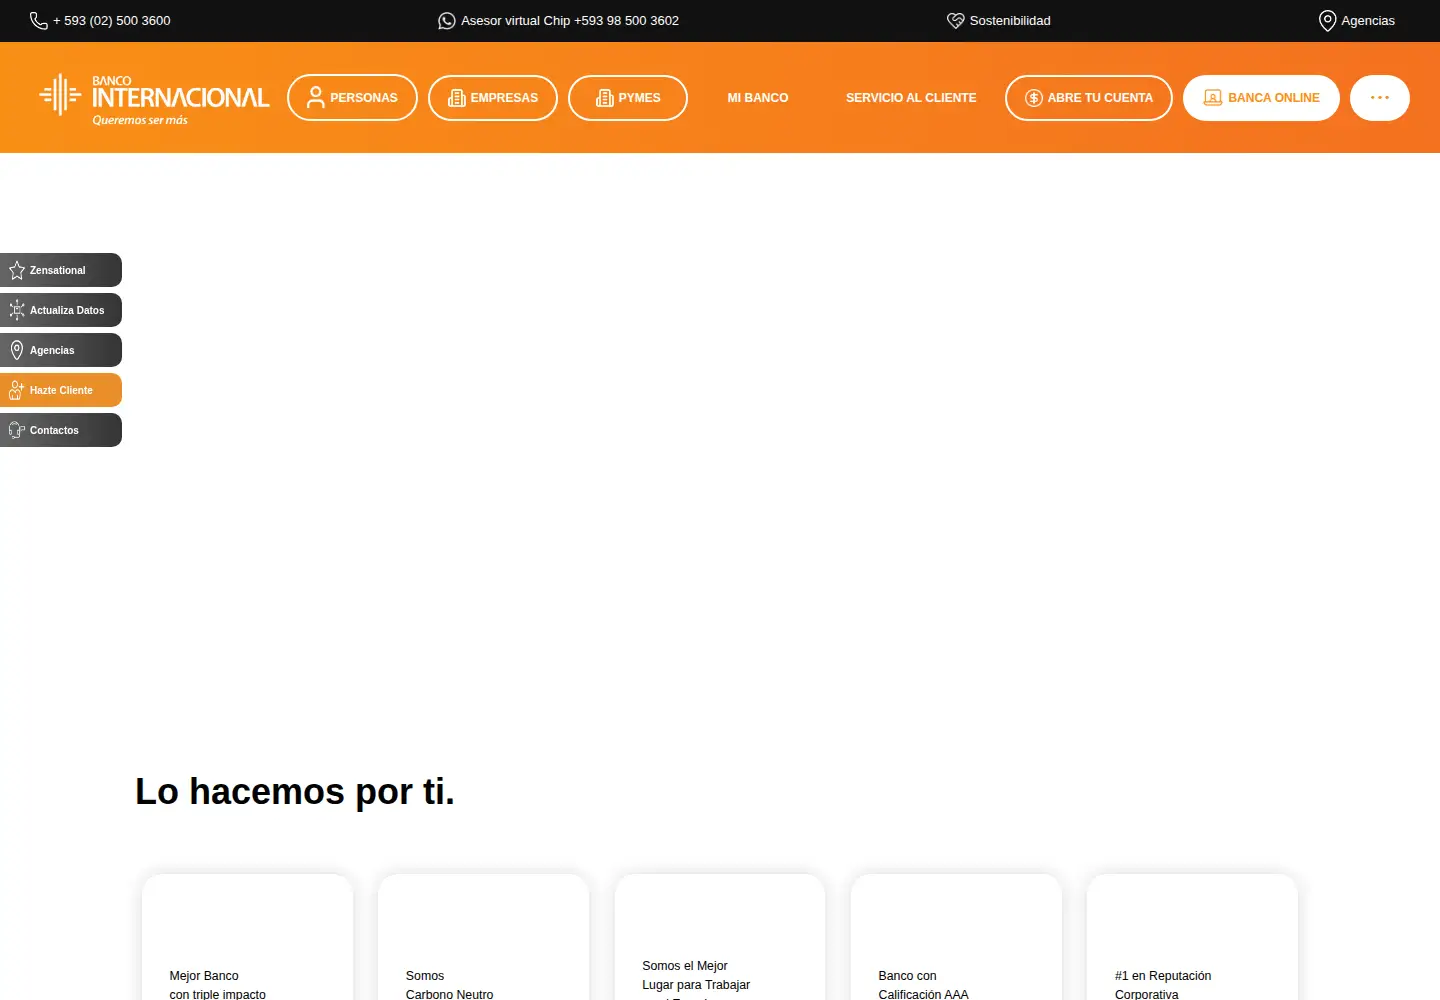Click the Sostenibilidad heart icon
This screenshot has height=1000, width=1440.
[x=956, y=21]
